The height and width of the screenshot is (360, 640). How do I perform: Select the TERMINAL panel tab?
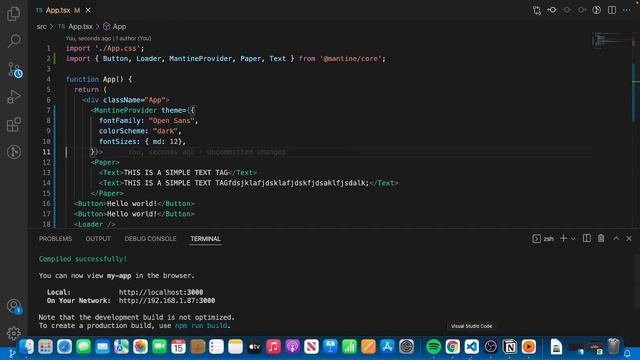coord(205,239)
